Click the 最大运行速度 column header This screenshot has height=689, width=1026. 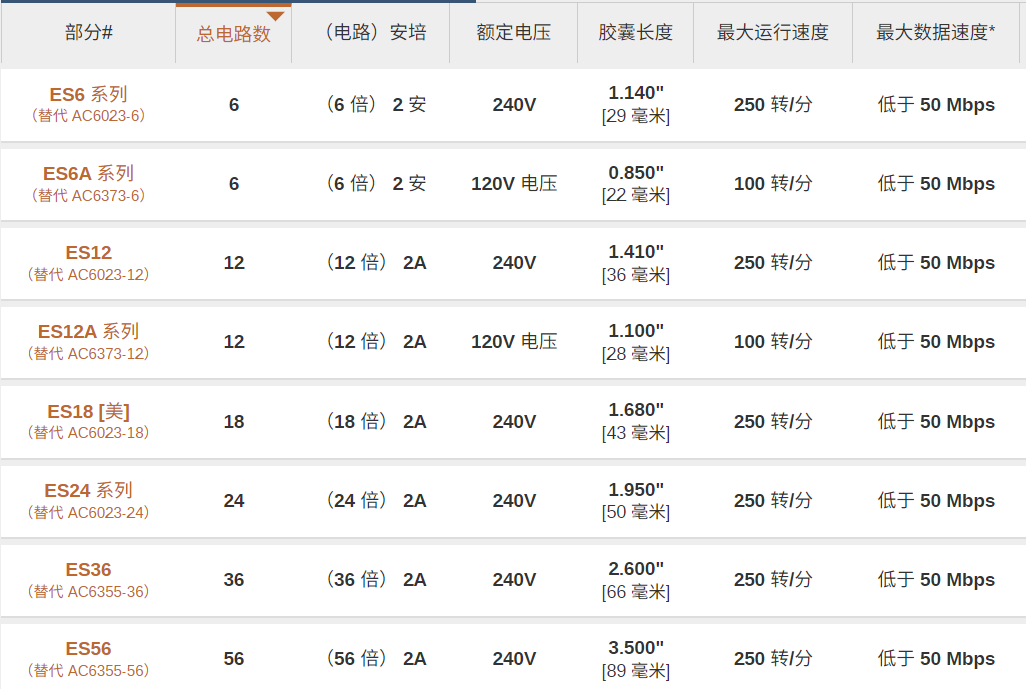[x=773, y=32]
